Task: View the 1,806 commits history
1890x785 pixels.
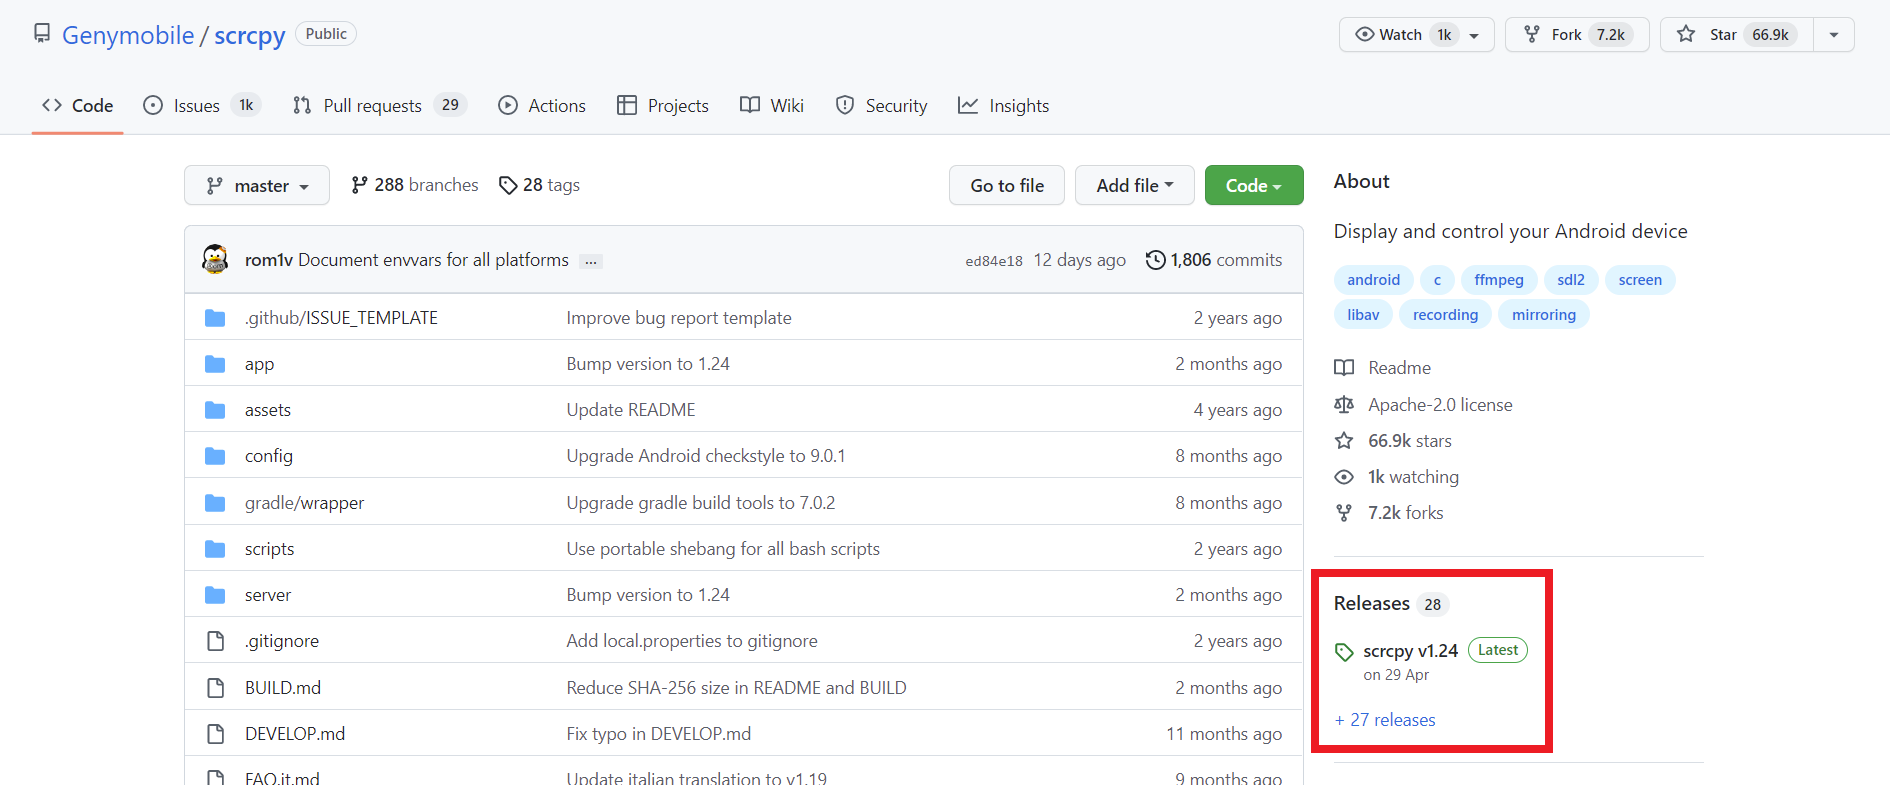Action: pyautogui.click(x=1214, y=260)
